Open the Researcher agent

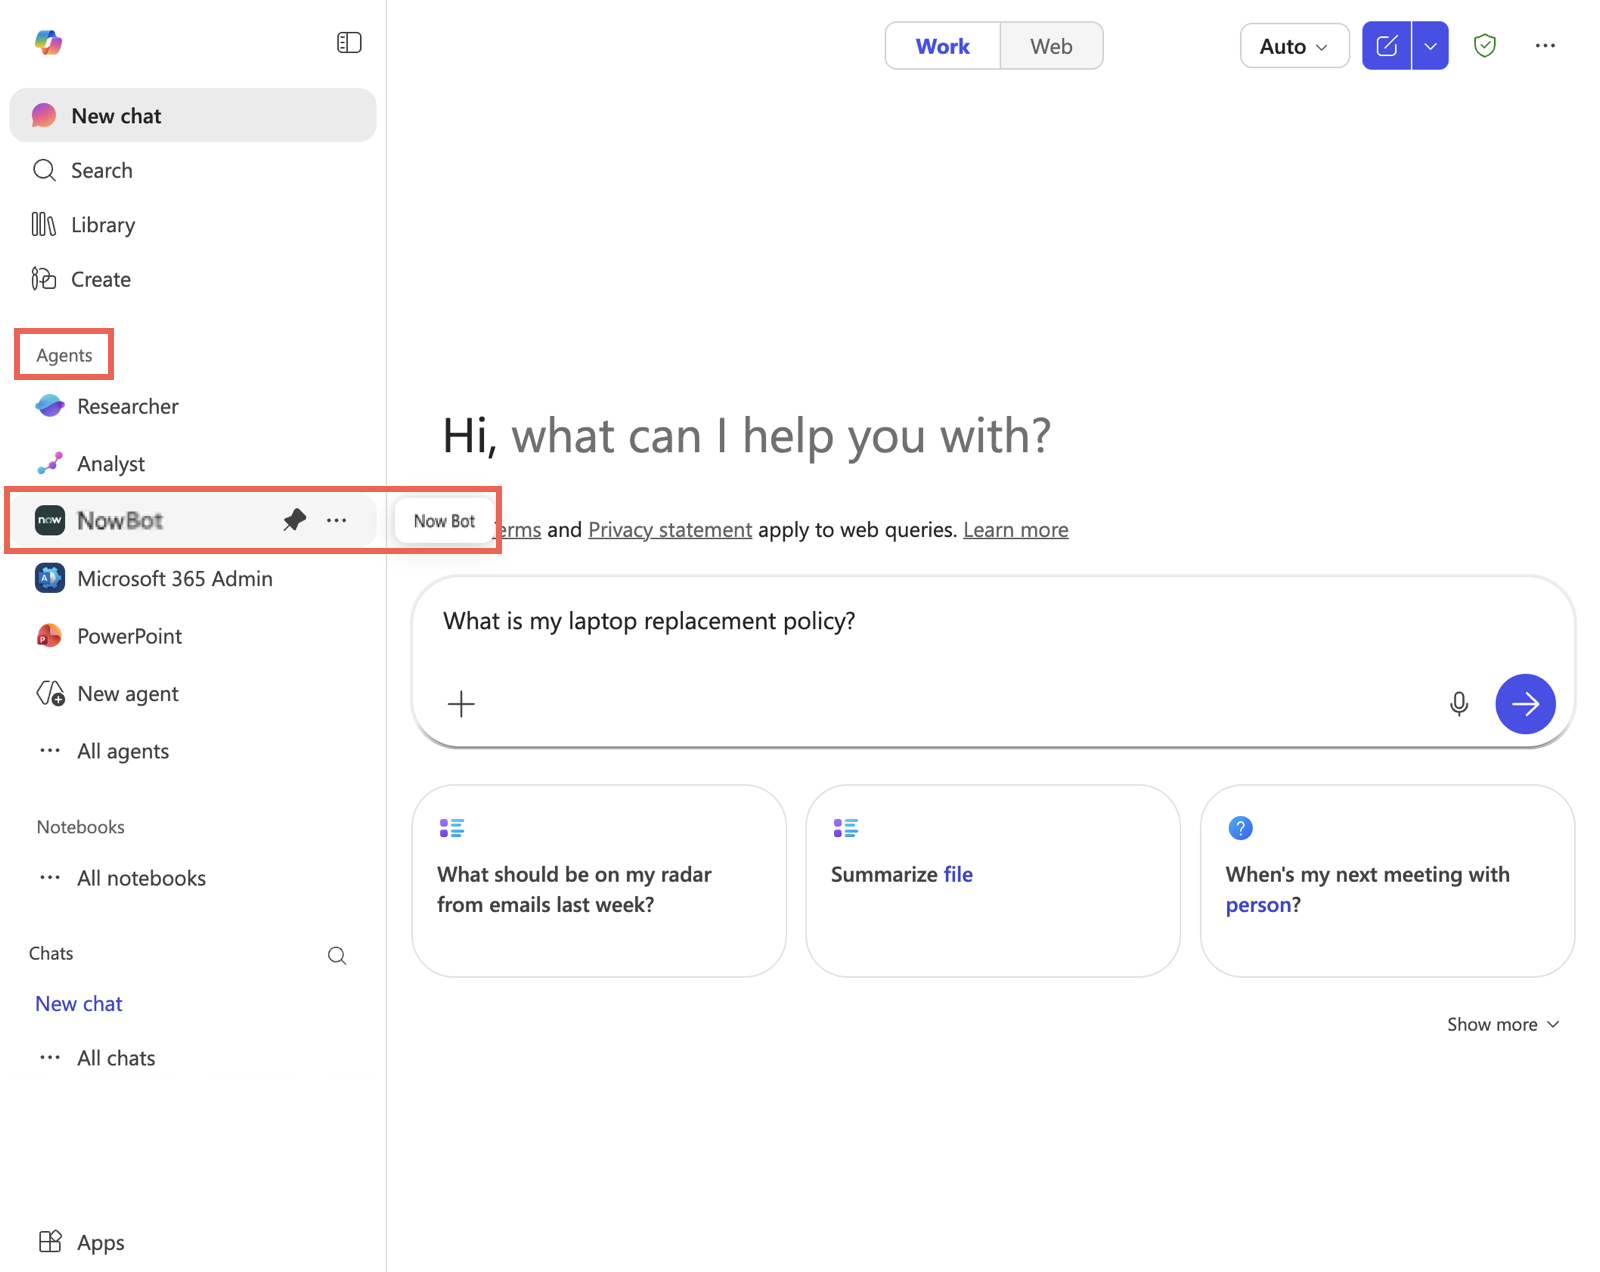click(x=193, y=406)
